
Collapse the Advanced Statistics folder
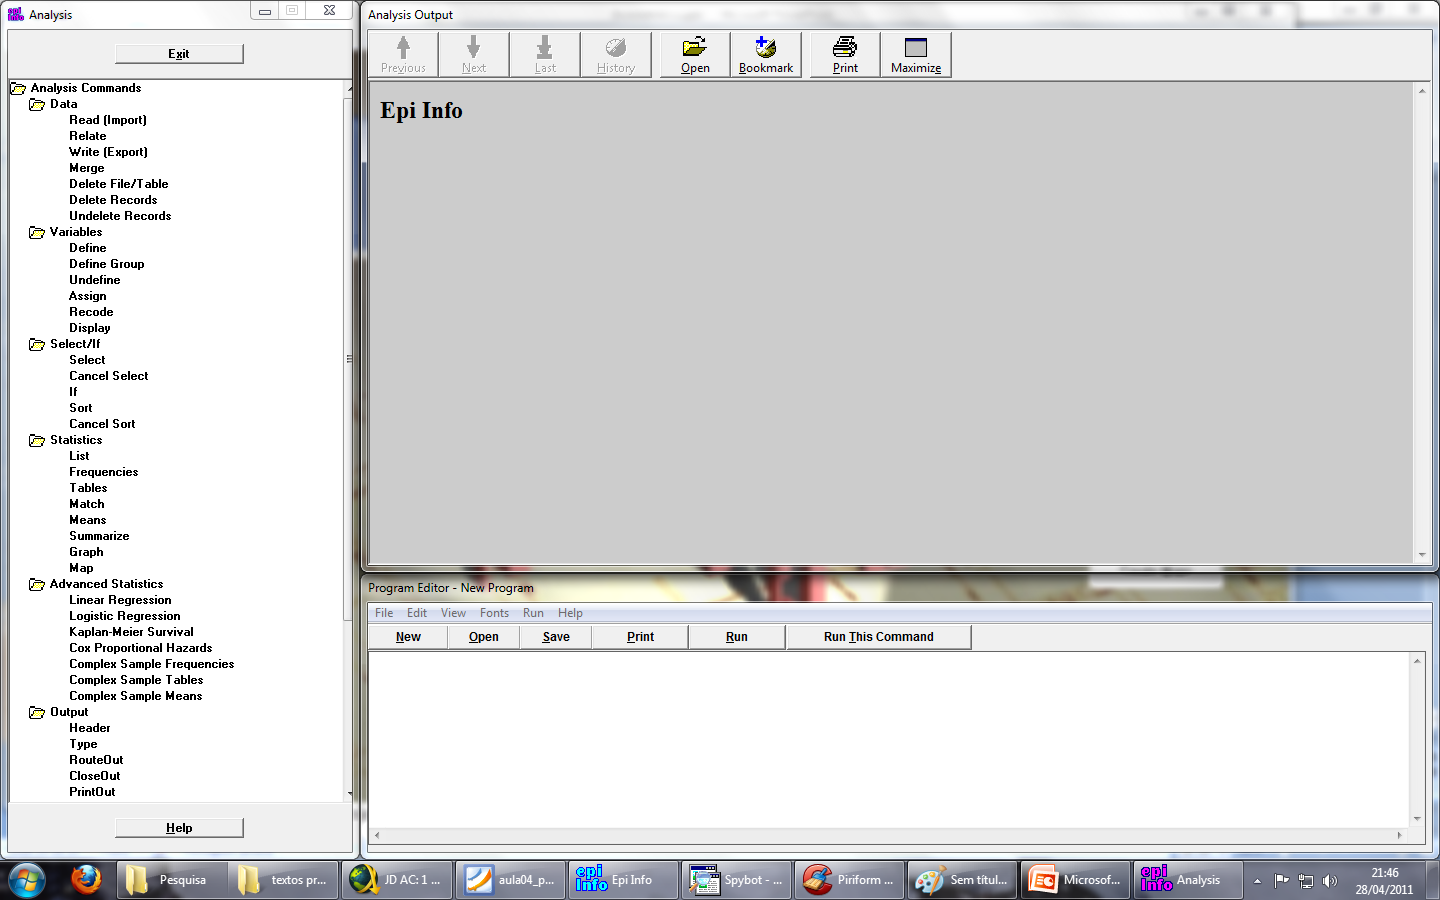tap(37, 584)
